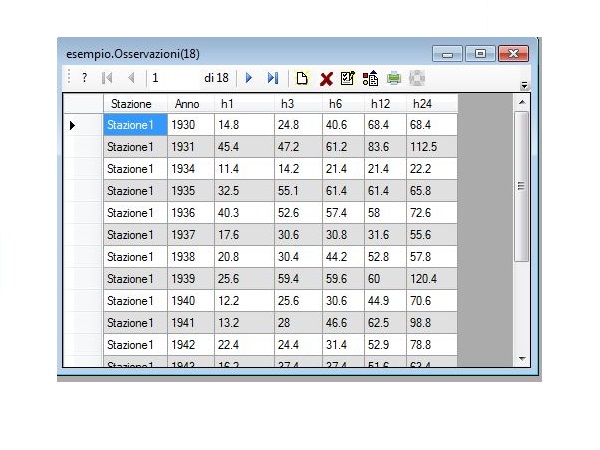Click the h24 column header
Image resolution: width=600 pixels, height=450 pixels.
pyautogui.click(x=432, y=104)
